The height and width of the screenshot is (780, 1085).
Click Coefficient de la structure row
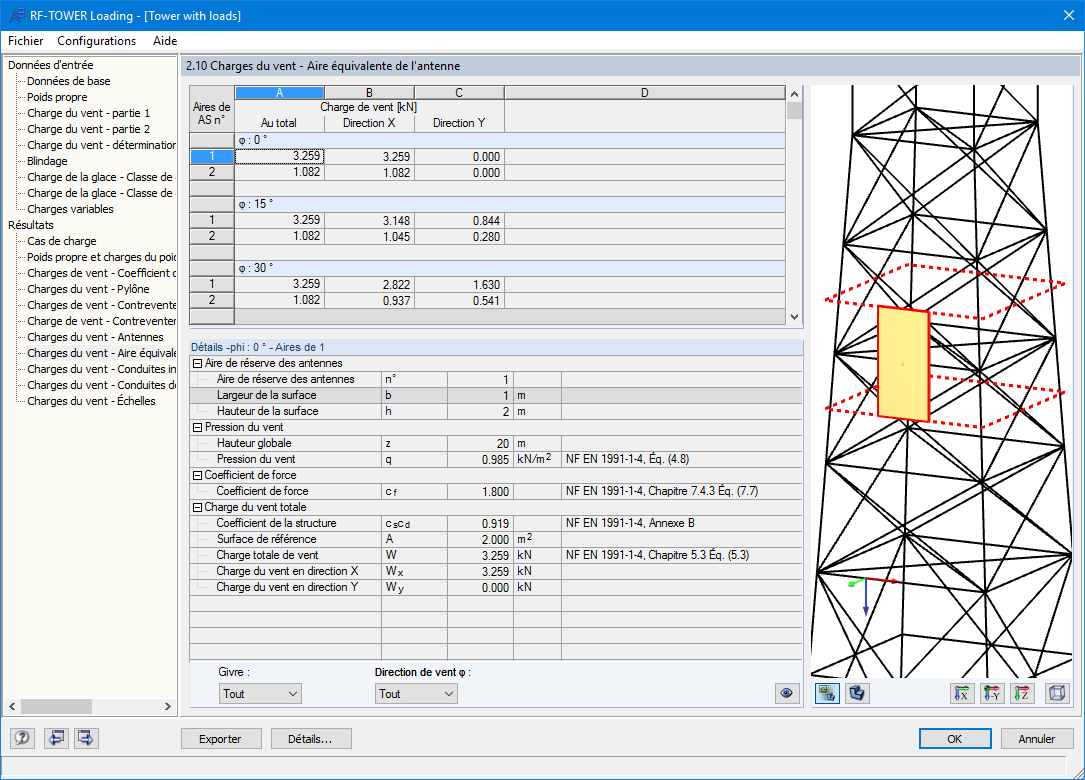click(495, 523)
